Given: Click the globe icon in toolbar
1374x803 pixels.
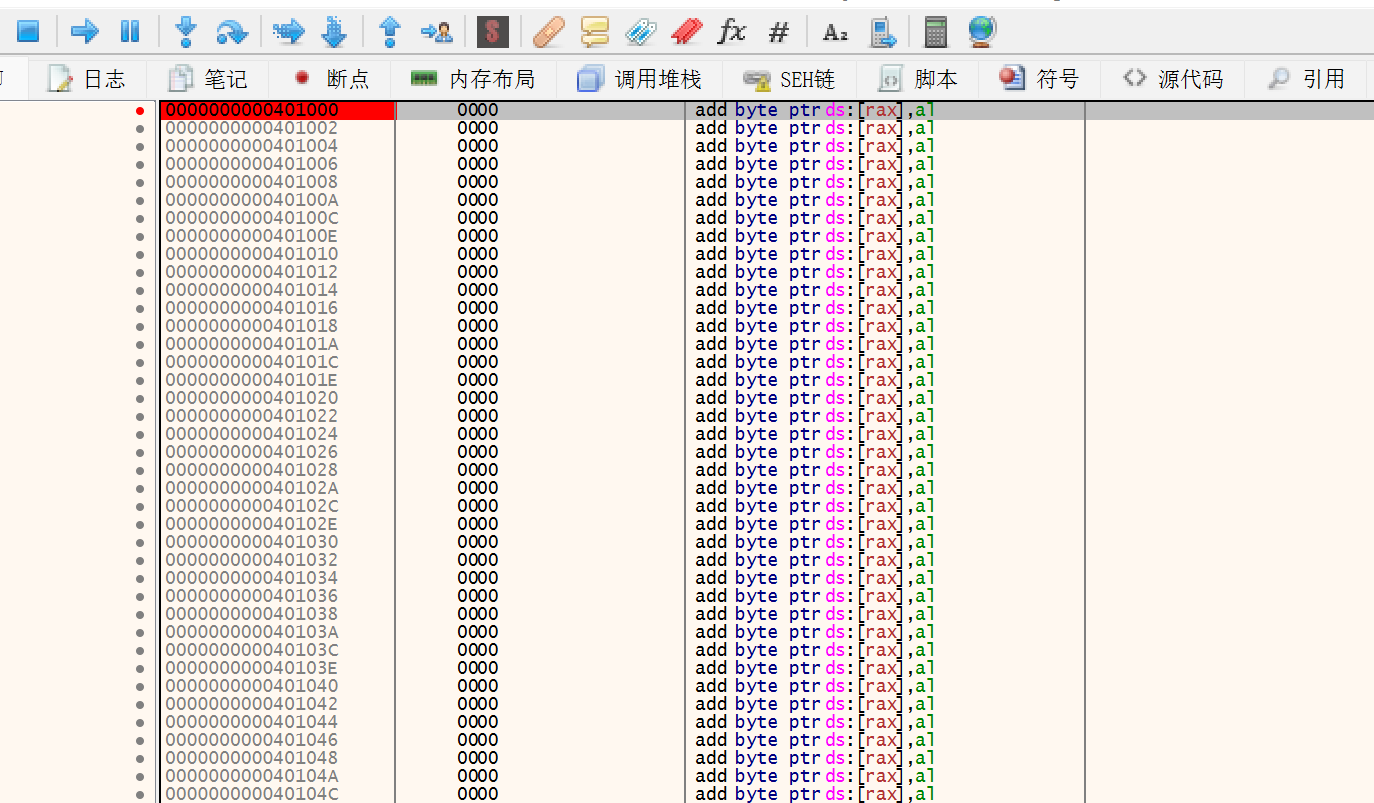Looking at the screenshot, I should (982, 32).
